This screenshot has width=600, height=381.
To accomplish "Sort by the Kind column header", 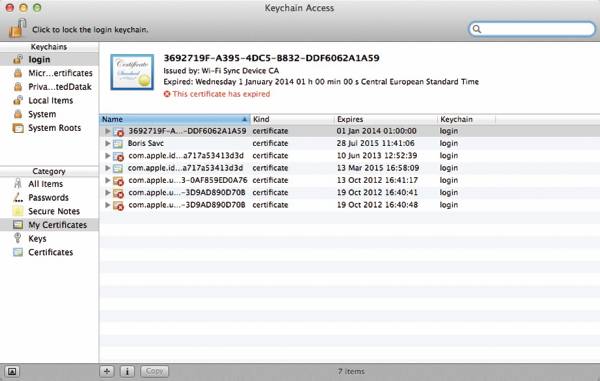I will [292, 119].
